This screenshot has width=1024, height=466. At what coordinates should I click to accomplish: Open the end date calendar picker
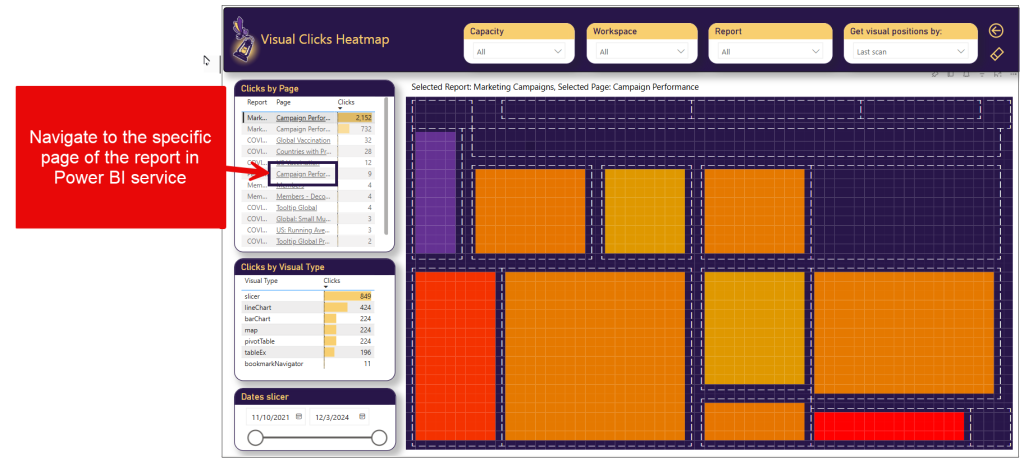(x=361, y=416)
